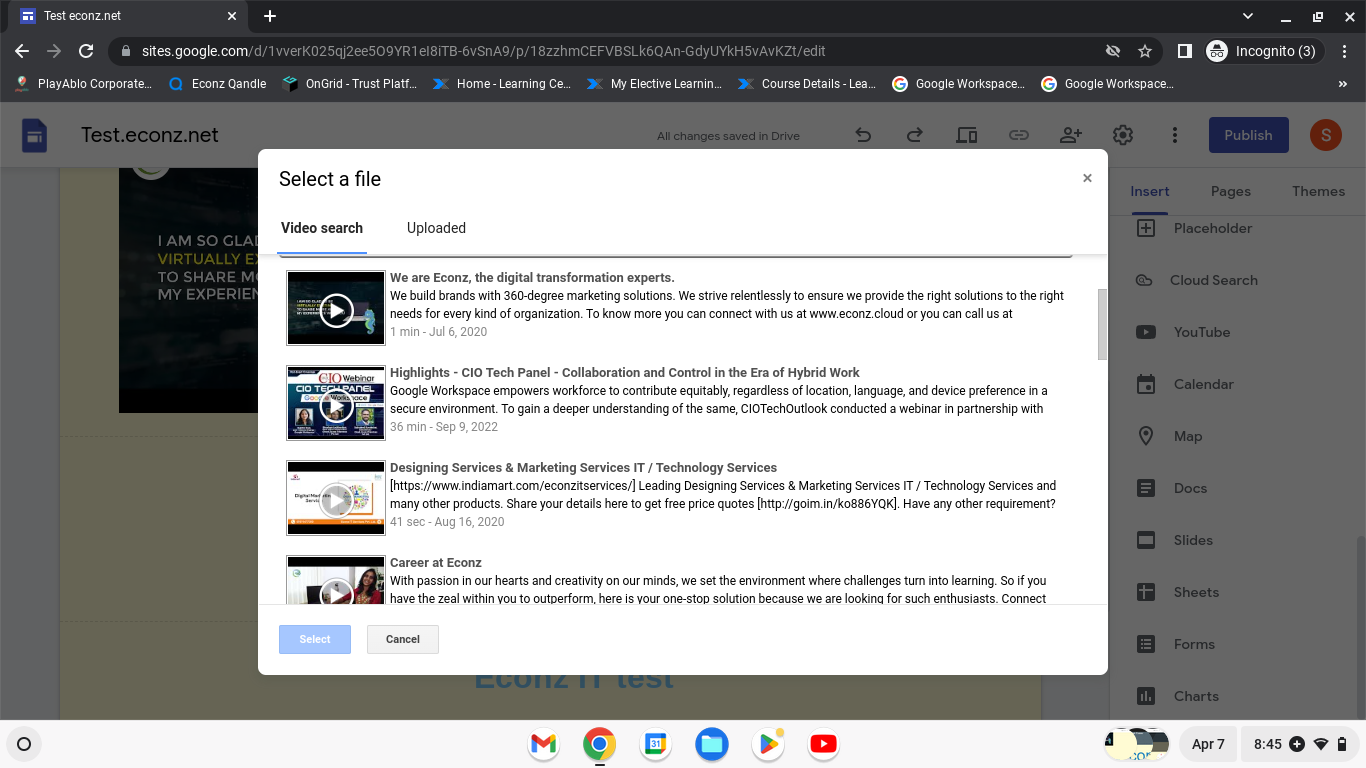The height and width of the screenshot is (768, 1366).
Task: Click the blue Publish button
Action: [1248, 135]
